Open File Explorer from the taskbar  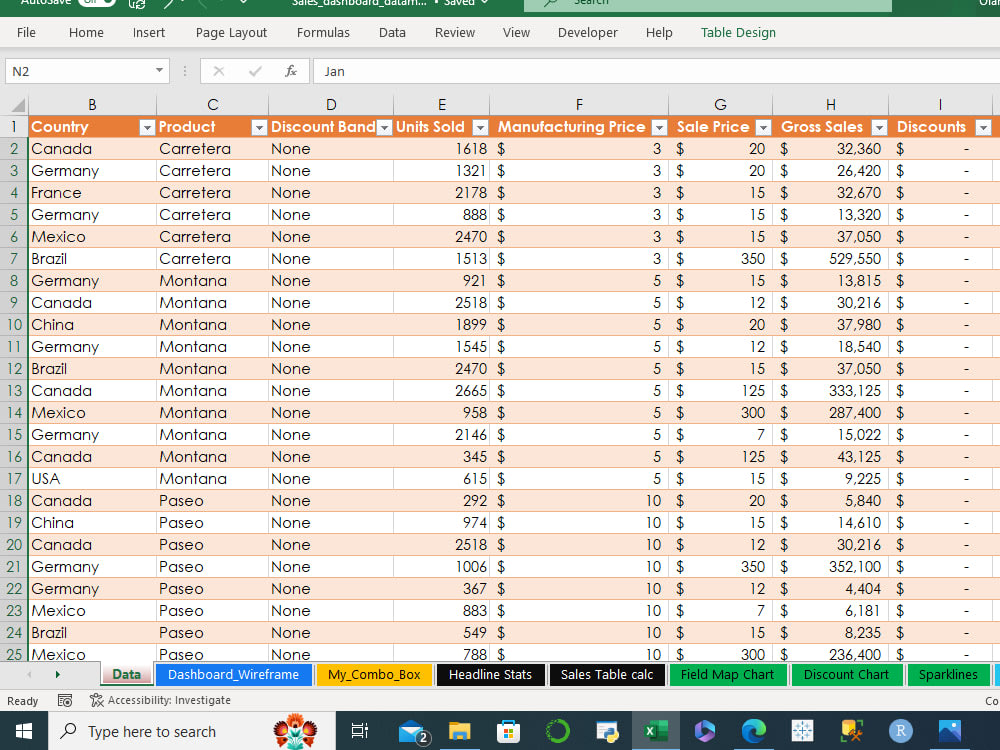[x=459, y=731]
